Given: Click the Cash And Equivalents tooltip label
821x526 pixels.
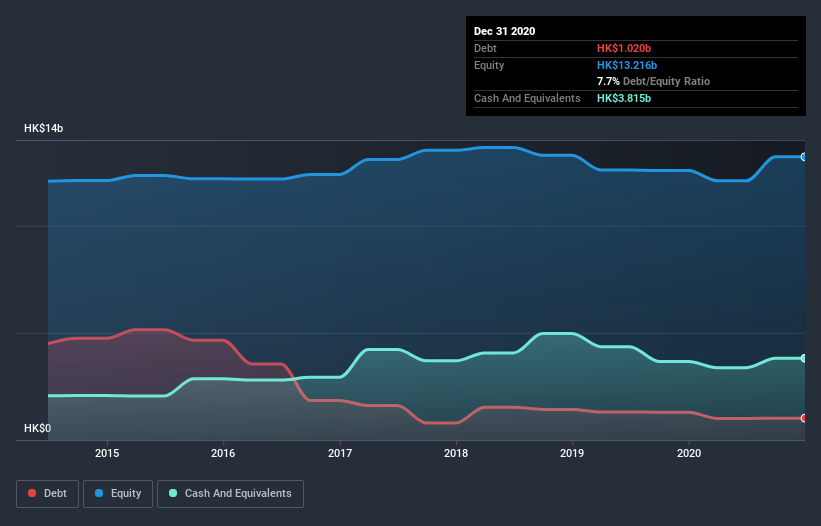Looking at the screenshot, I should pyautogui.click(x=527, y=98).
